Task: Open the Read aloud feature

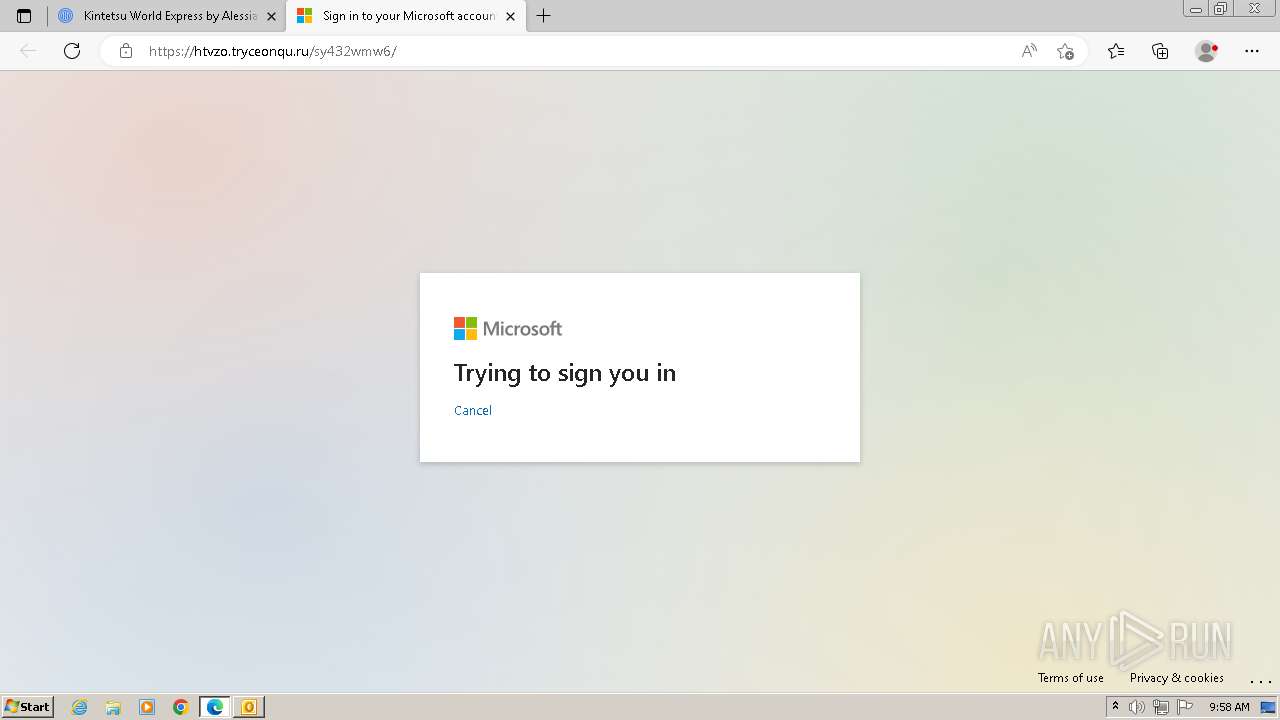Action: [x=1029, y=51]
